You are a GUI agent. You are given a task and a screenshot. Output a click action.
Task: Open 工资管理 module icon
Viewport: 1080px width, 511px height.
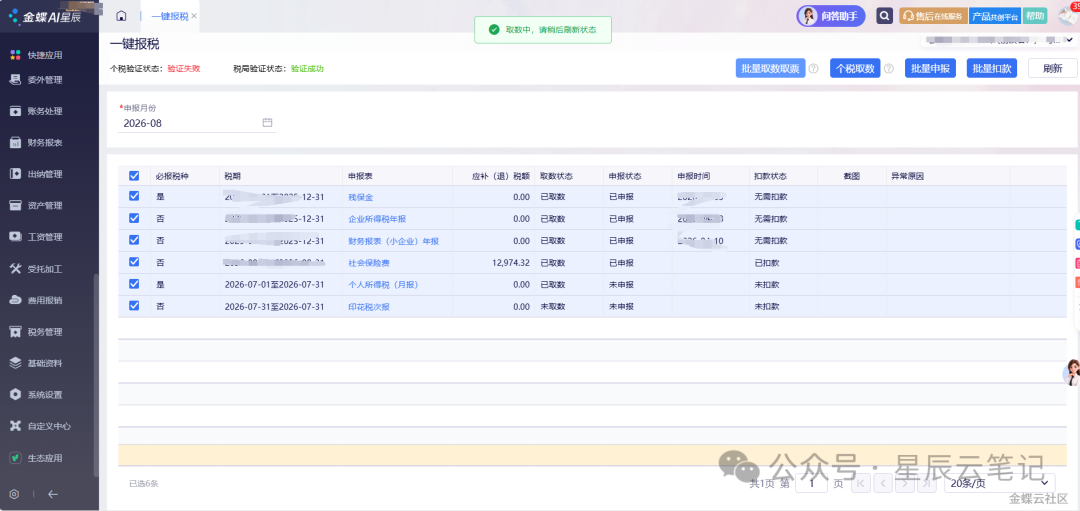pos(15,237)
